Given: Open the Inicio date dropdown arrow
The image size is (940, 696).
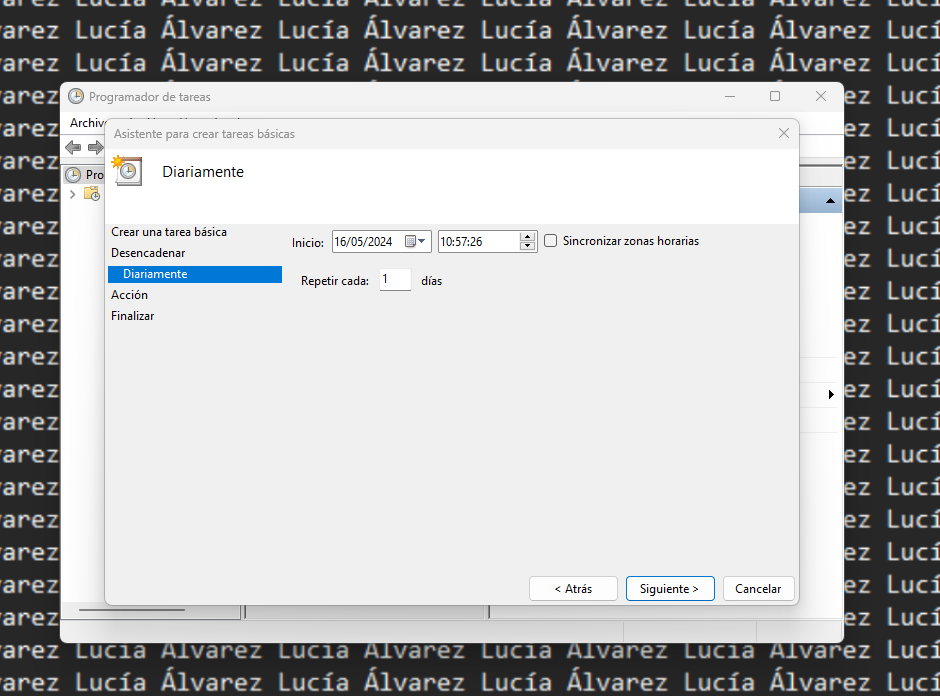Looking at the screenshot, I should pyautogui.click(x=423, y=241).
